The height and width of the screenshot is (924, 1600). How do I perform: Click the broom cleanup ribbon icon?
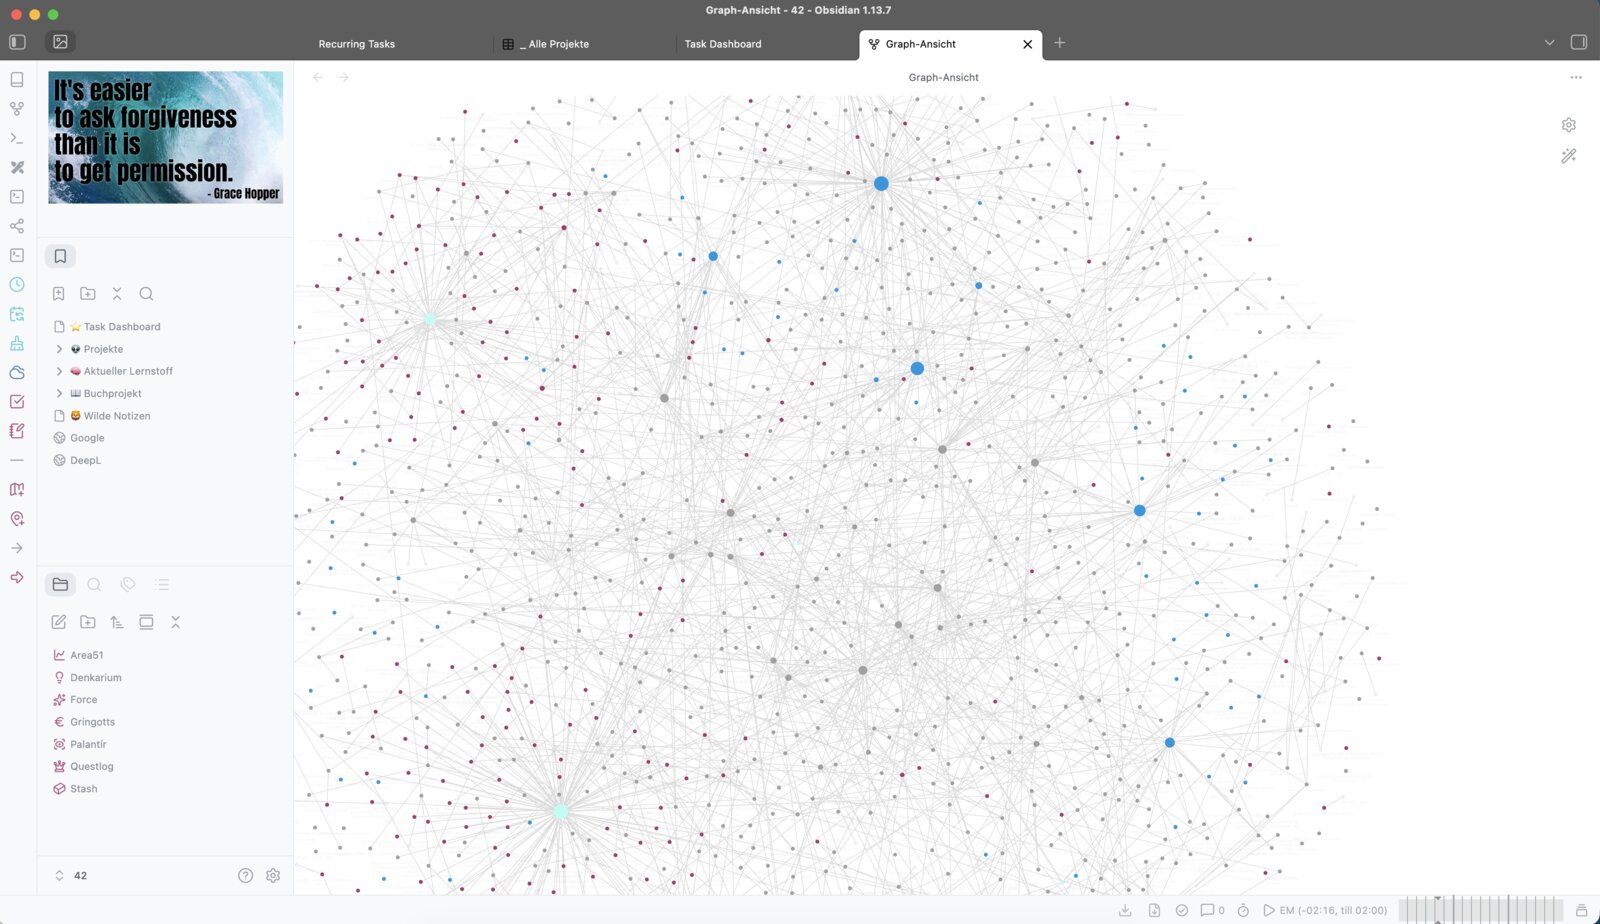pyautogui.click(x=17, y=343)
